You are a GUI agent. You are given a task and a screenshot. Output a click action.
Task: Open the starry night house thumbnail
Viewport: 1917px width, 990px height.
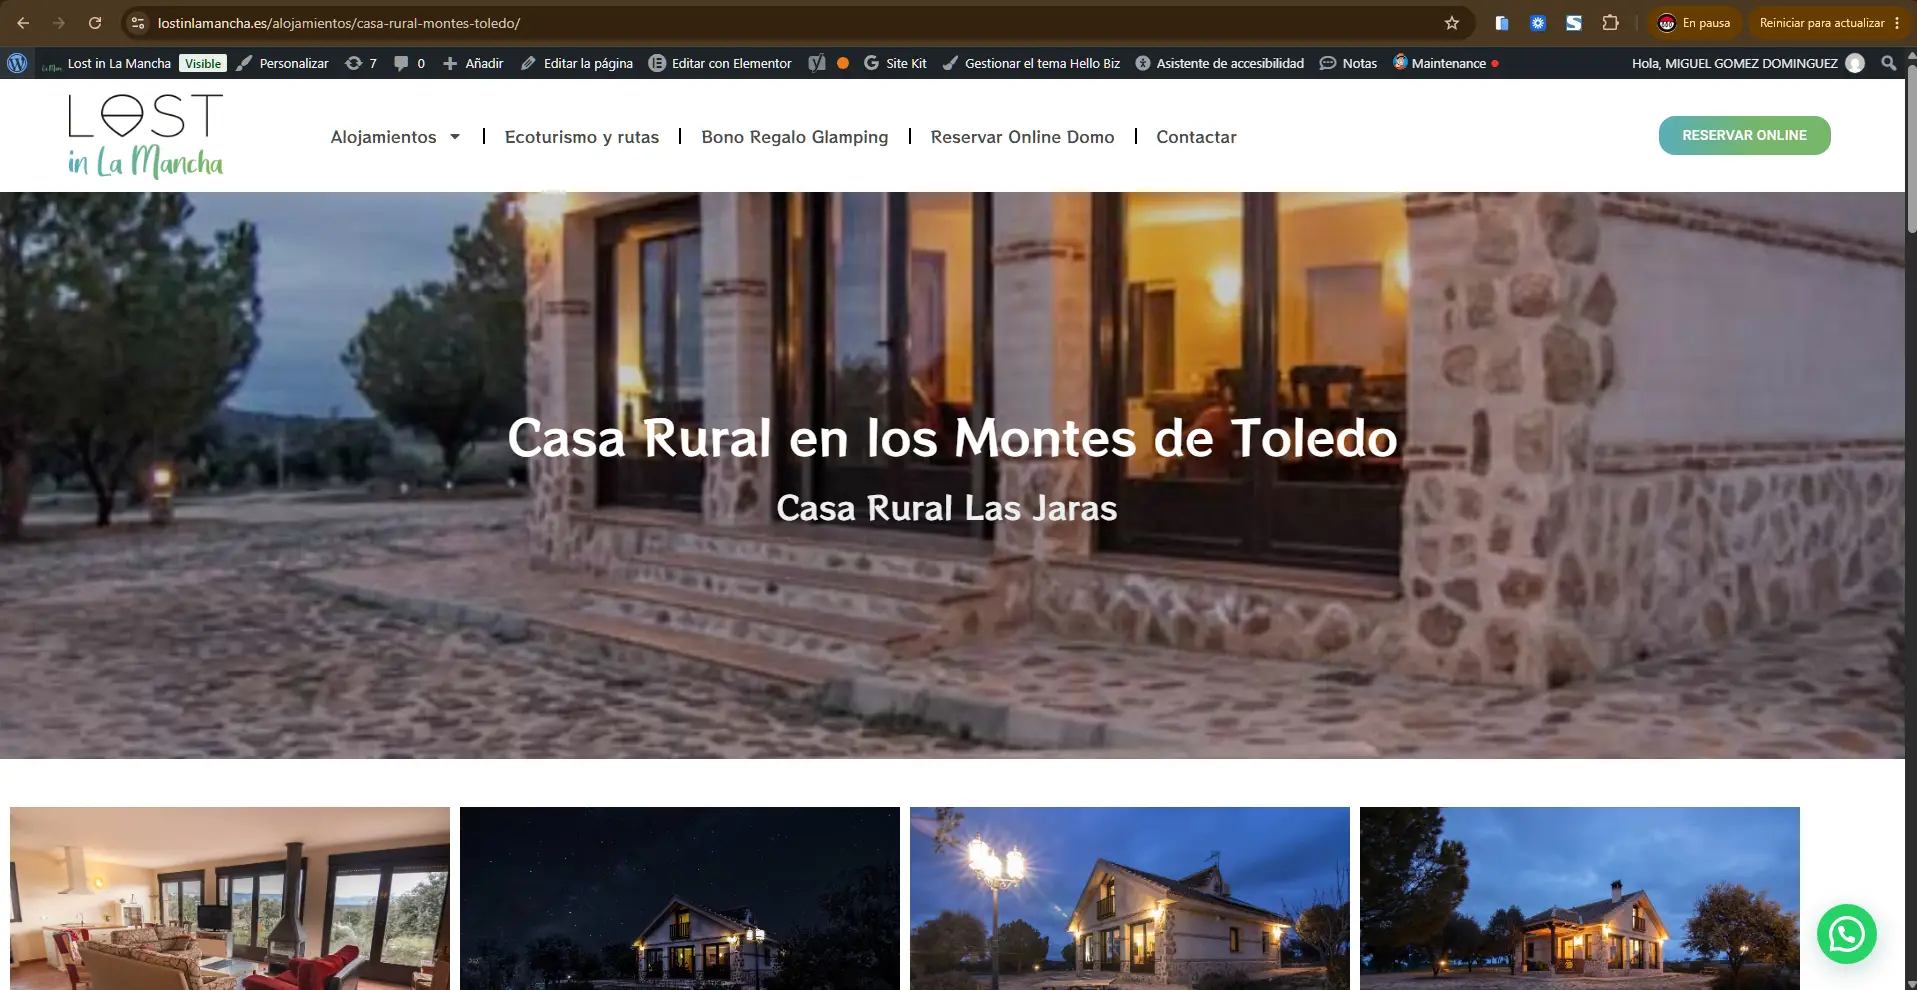(680, 898)
